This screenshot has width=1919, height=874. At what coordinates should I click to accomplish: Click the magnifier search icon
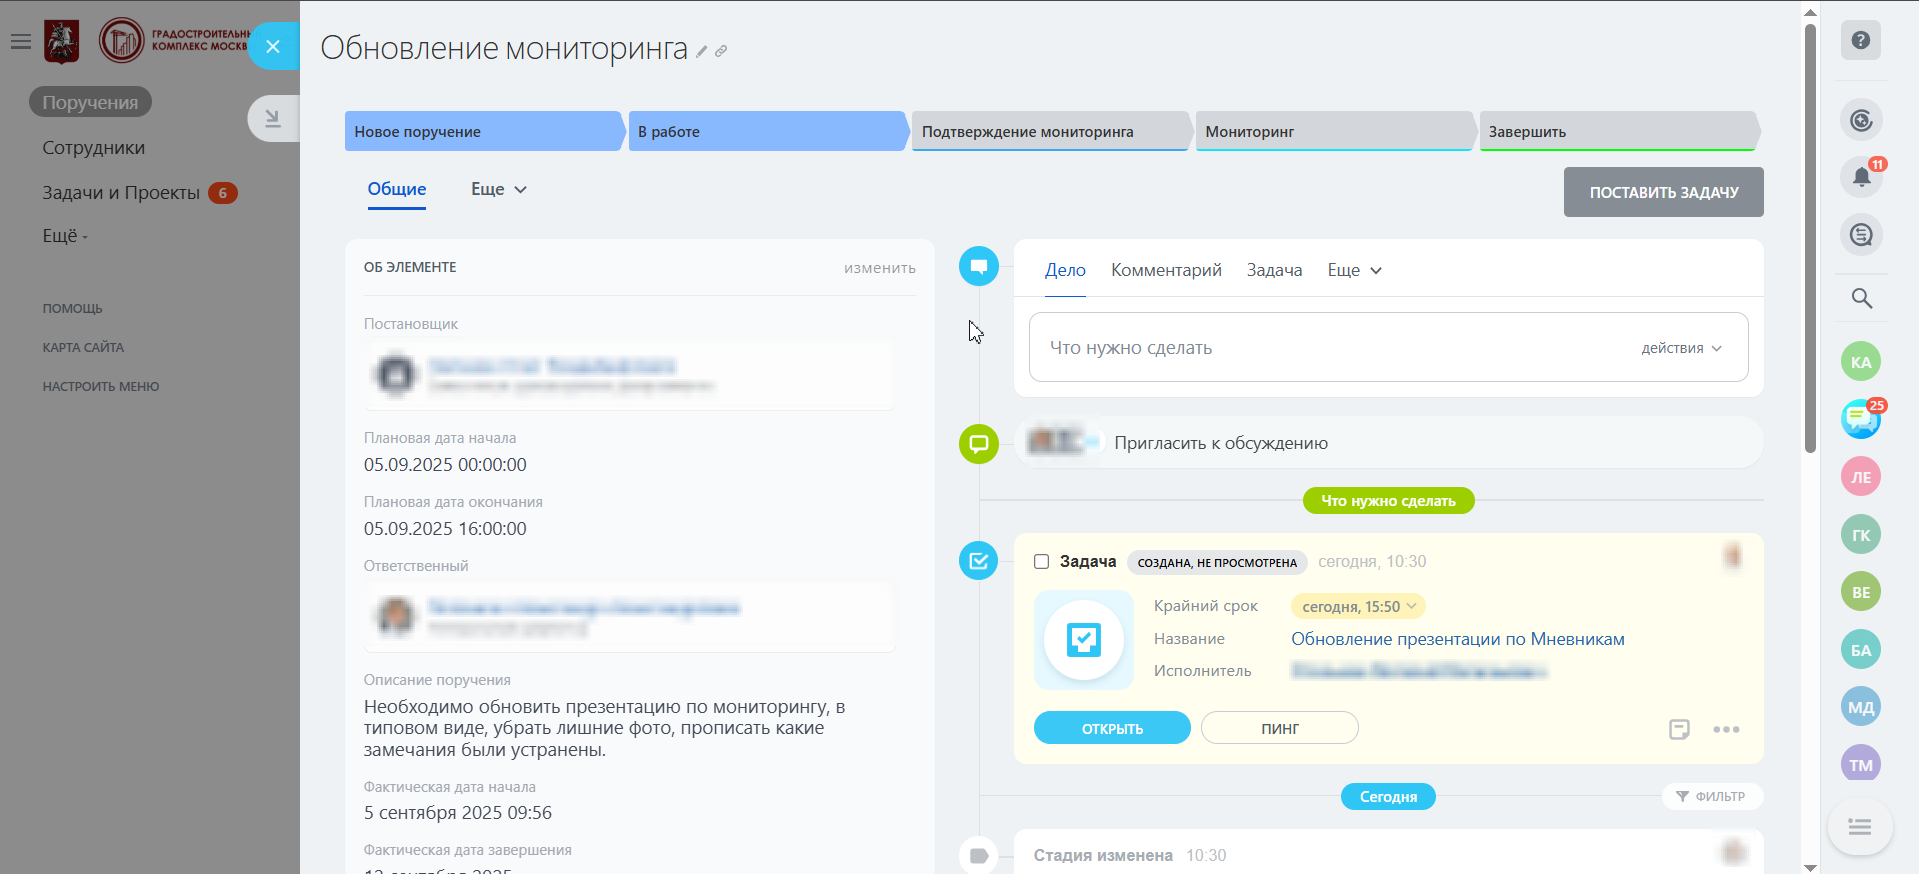[1861, 298]
